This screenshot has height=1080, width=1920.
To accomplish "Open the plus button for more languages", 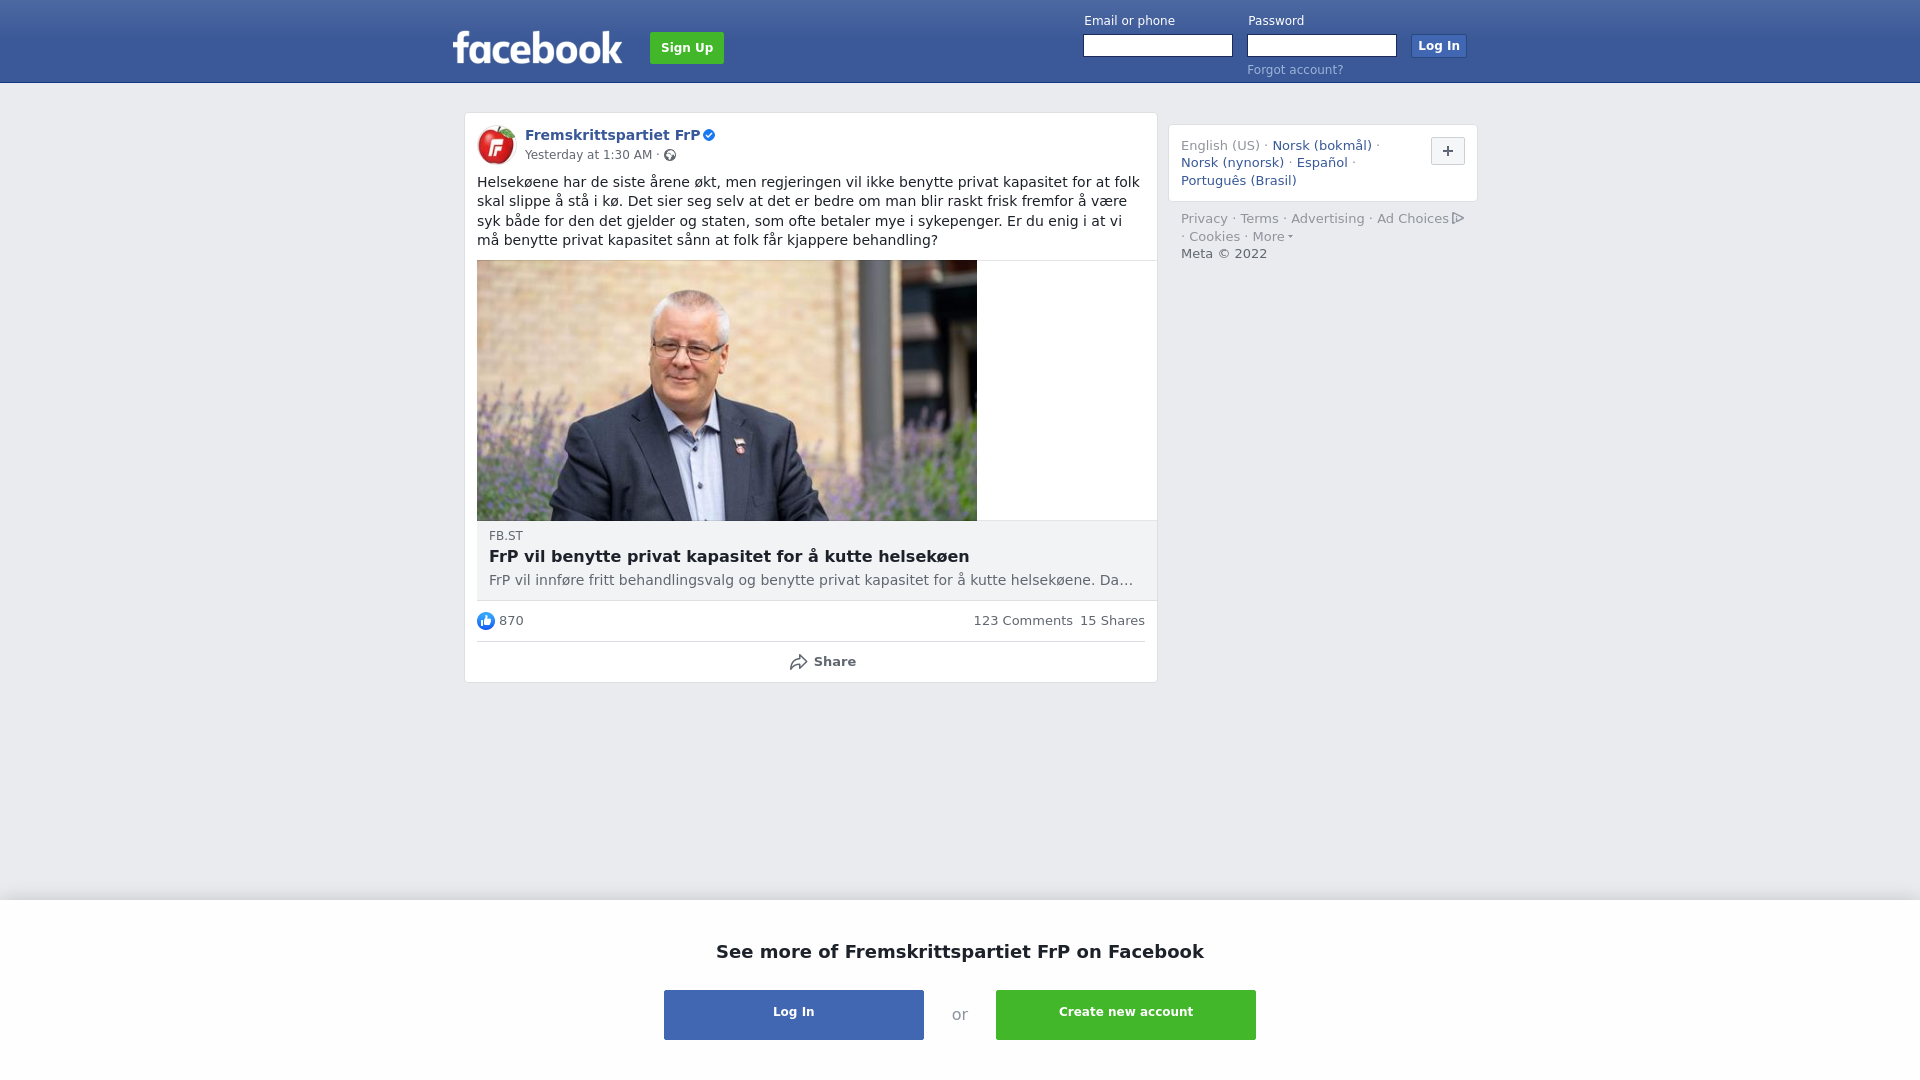I will tap(1448, 151).
